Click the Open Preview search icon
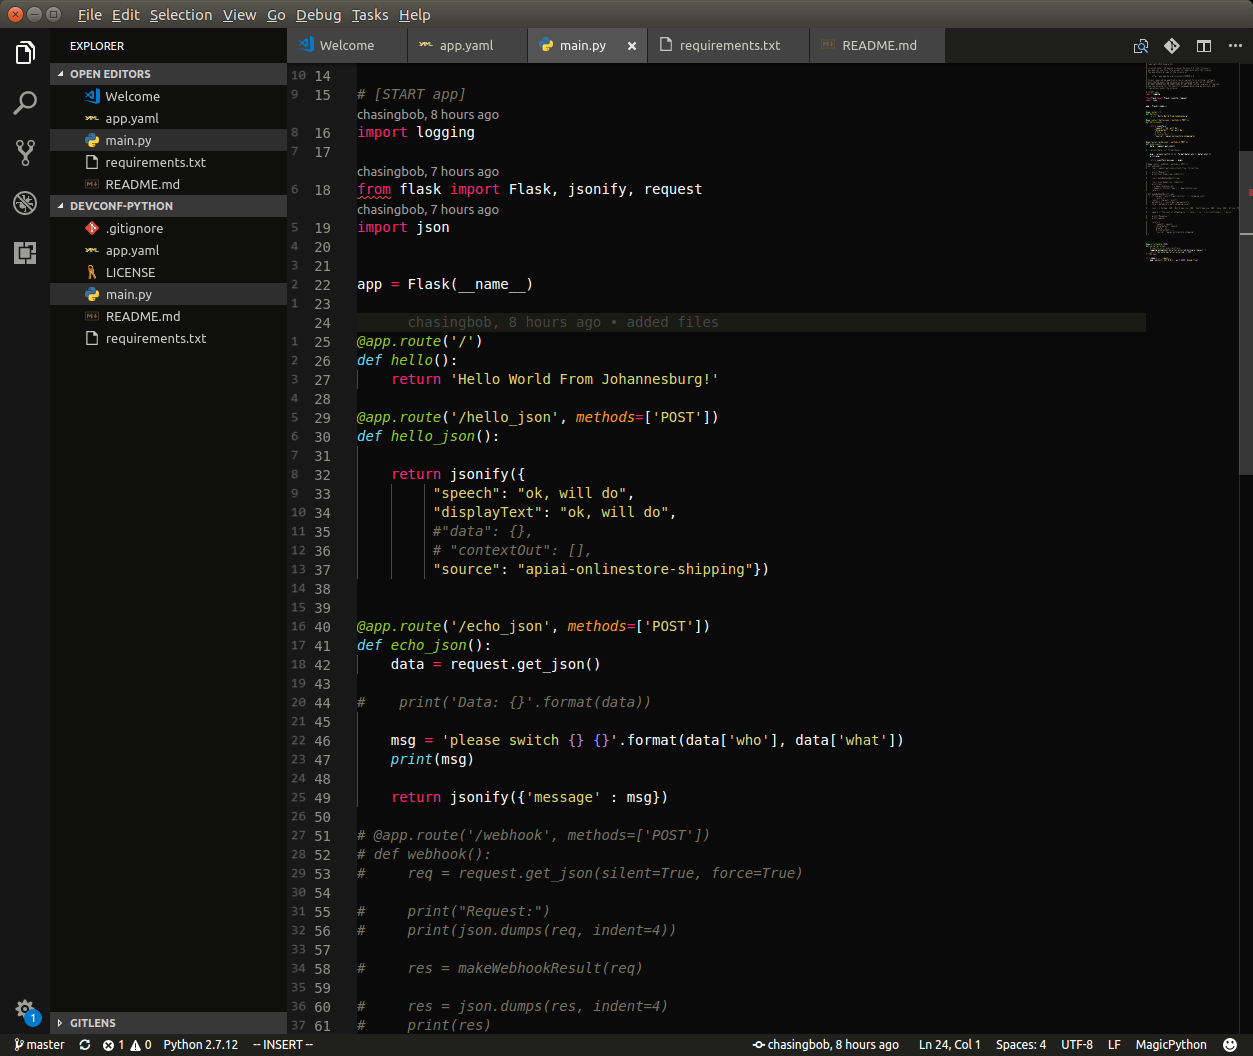Screen dimensions: 1253x1056 tap(1140, 45)
